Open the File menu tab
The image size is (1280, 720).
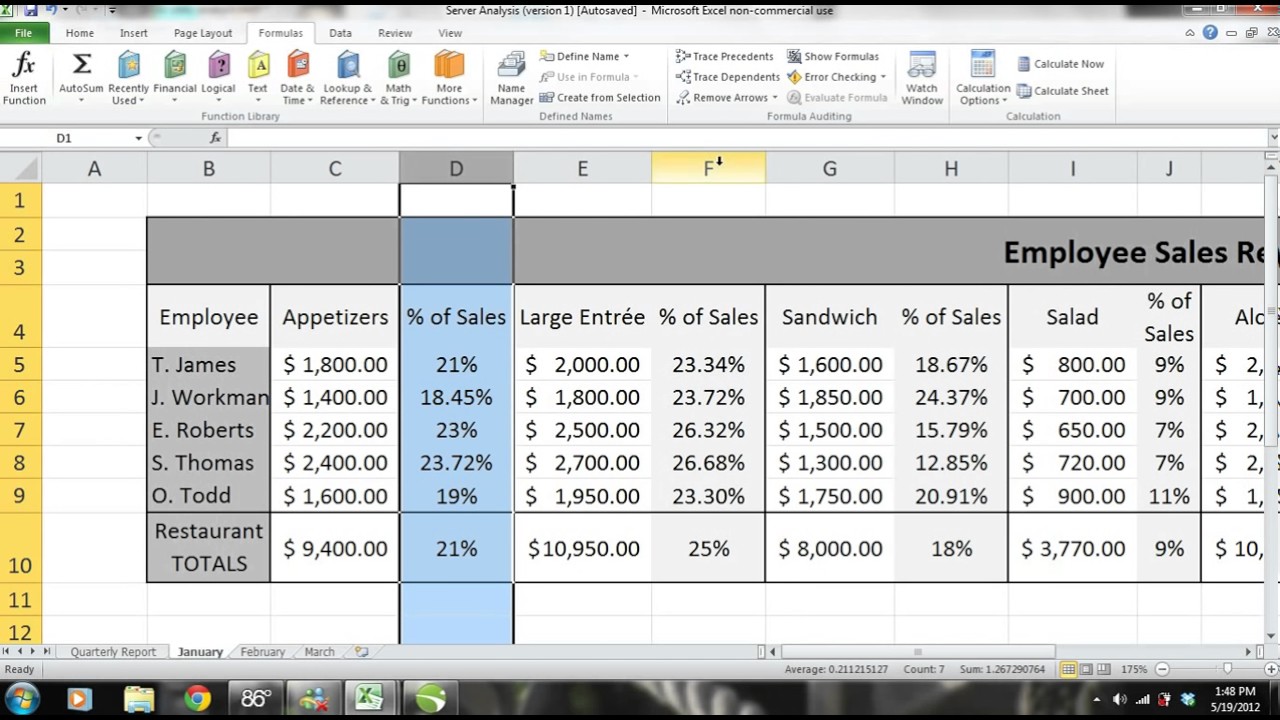23,33
